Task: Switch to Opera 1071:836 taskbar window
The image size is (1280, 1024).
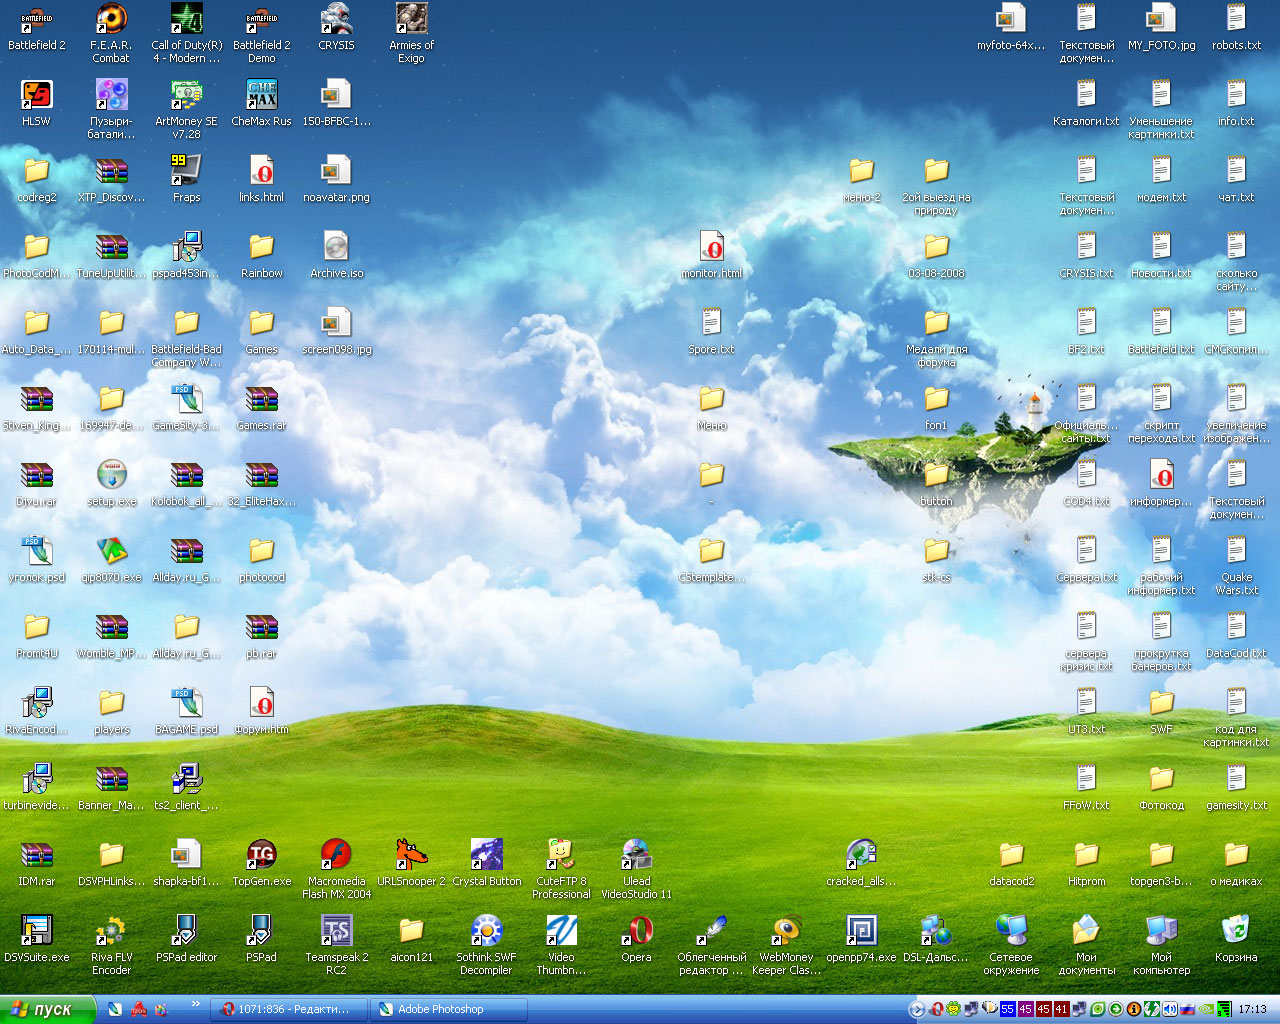Action: coord(289,1009)
